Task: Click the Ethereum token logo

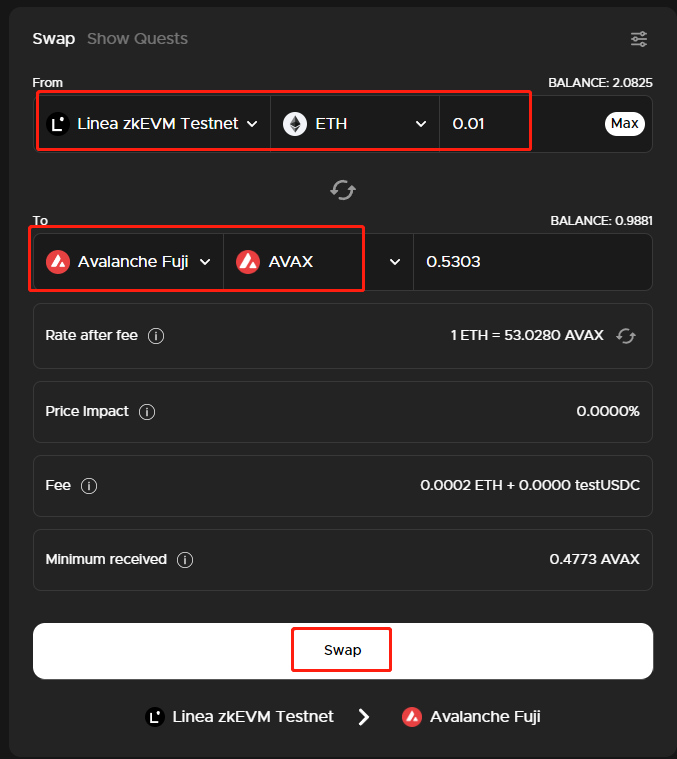Action: coord(295,124)
